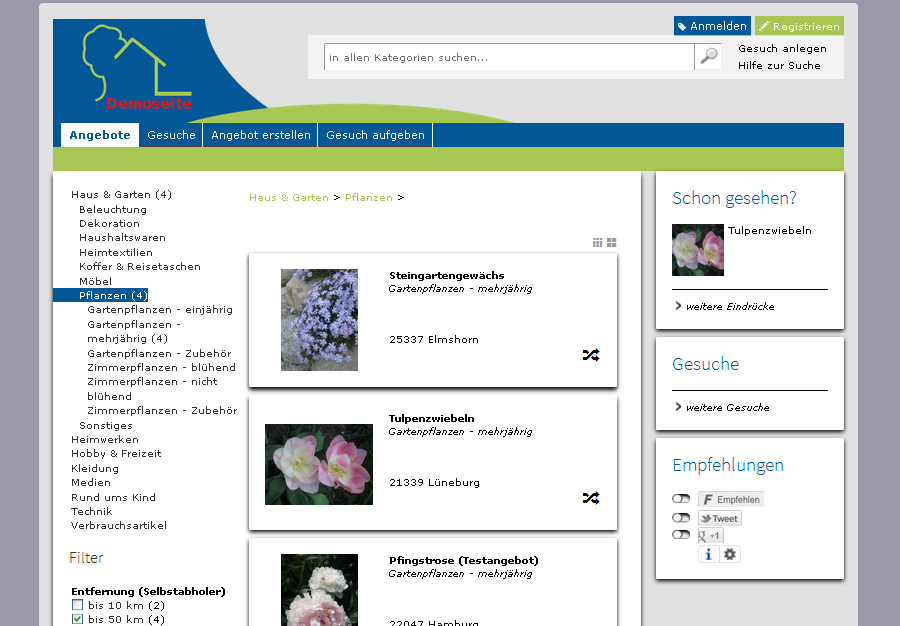Click 'Tulpenzwiebeln' text in sidebar panel
The height and width of the screenshot is (626, 900).
[x=770, y=231]
